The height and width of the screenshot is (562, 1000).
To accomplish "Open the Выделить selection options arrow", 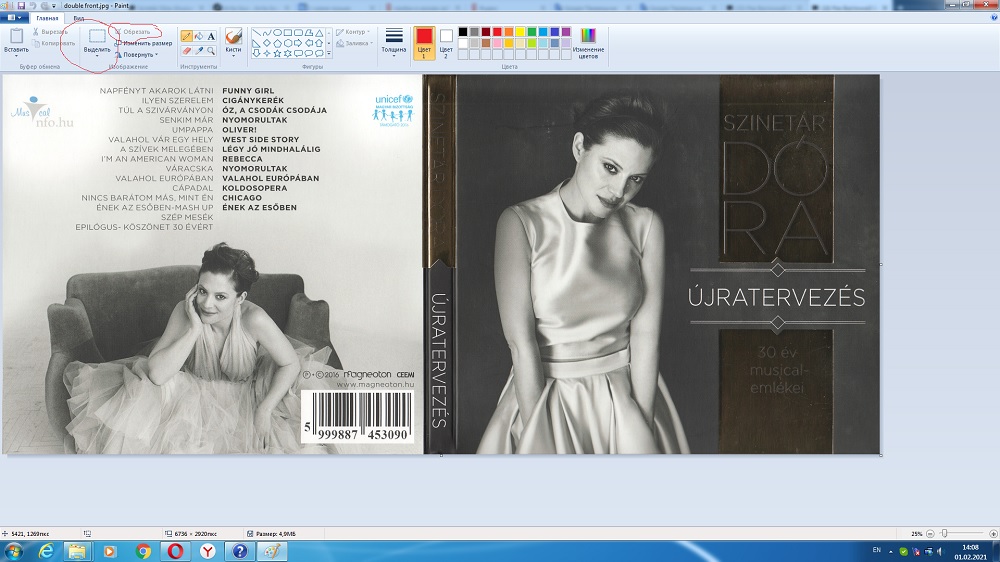I will (x=97, y=54).
